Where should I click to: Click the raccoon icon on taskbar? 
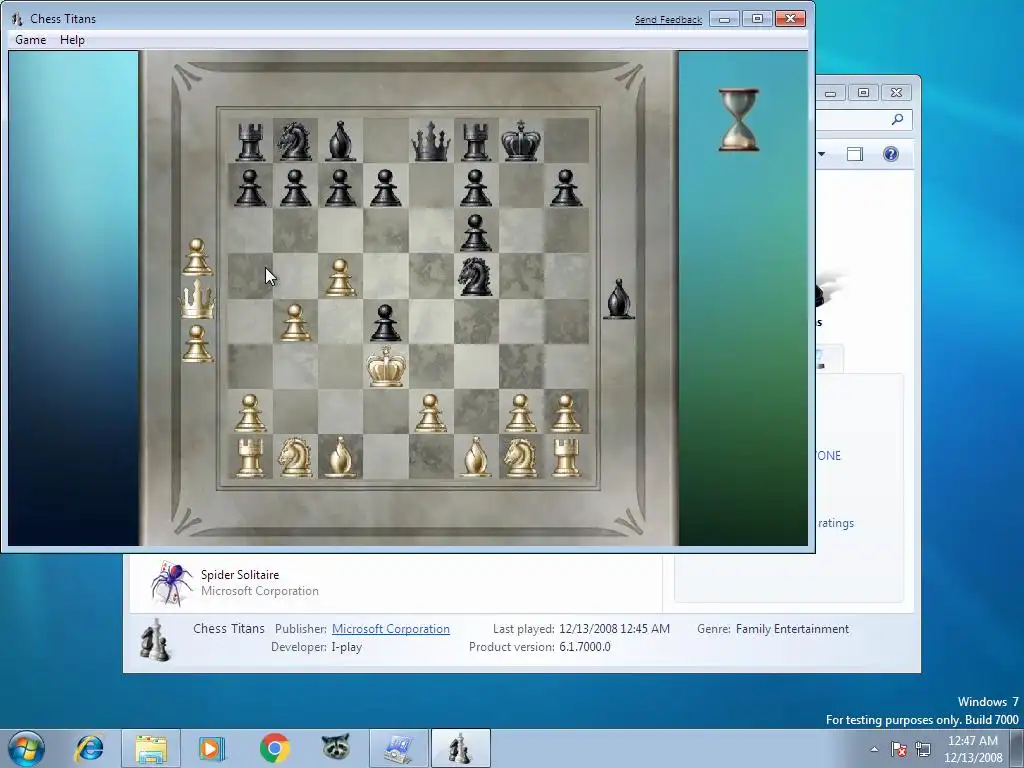click(336, 747)
